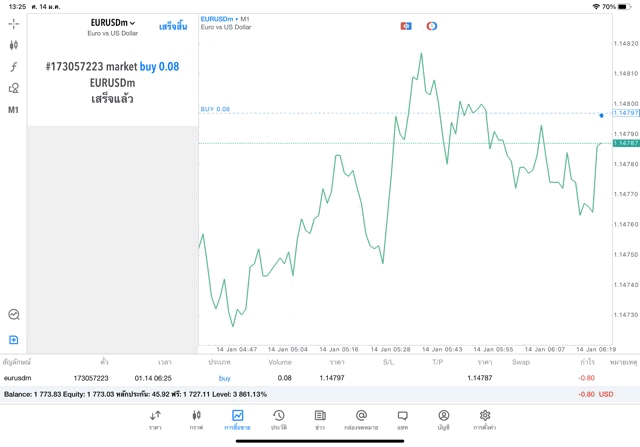Open the settings gear tab
640x447 pixels.
coord(485,420)
